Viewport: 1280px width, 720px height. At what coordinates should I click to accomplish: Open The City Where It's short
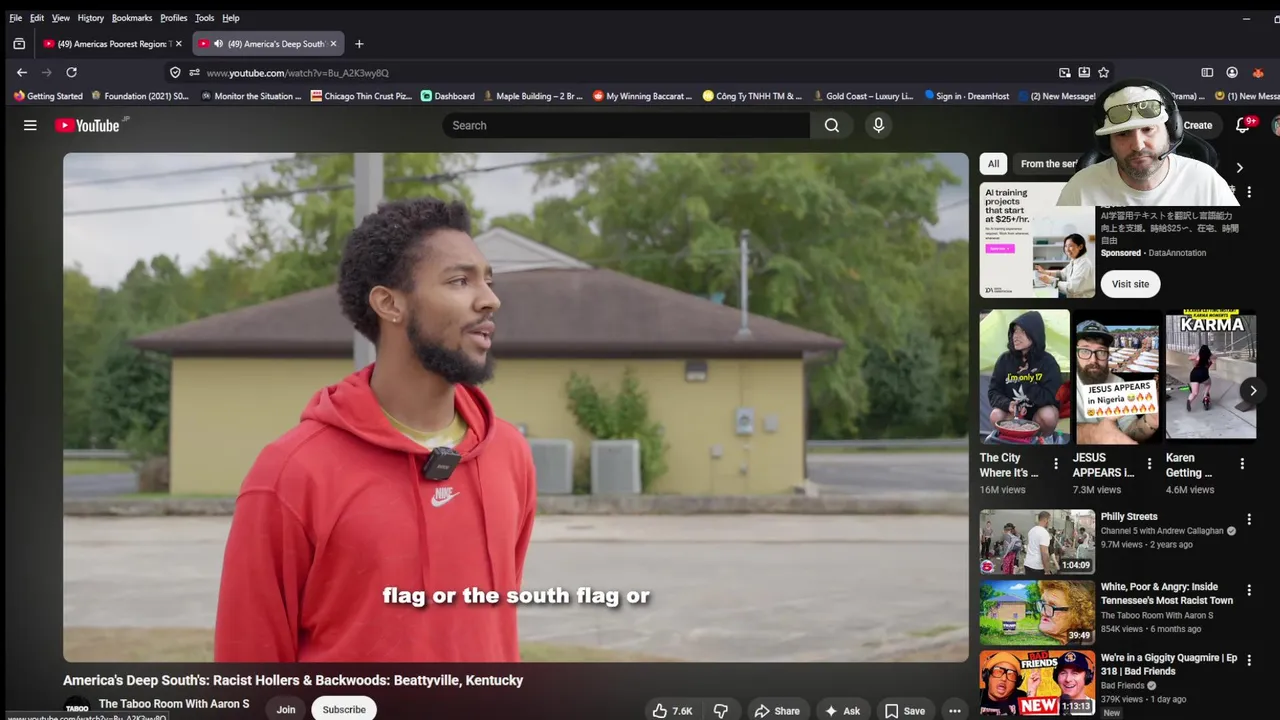(x=1024, y=376)
